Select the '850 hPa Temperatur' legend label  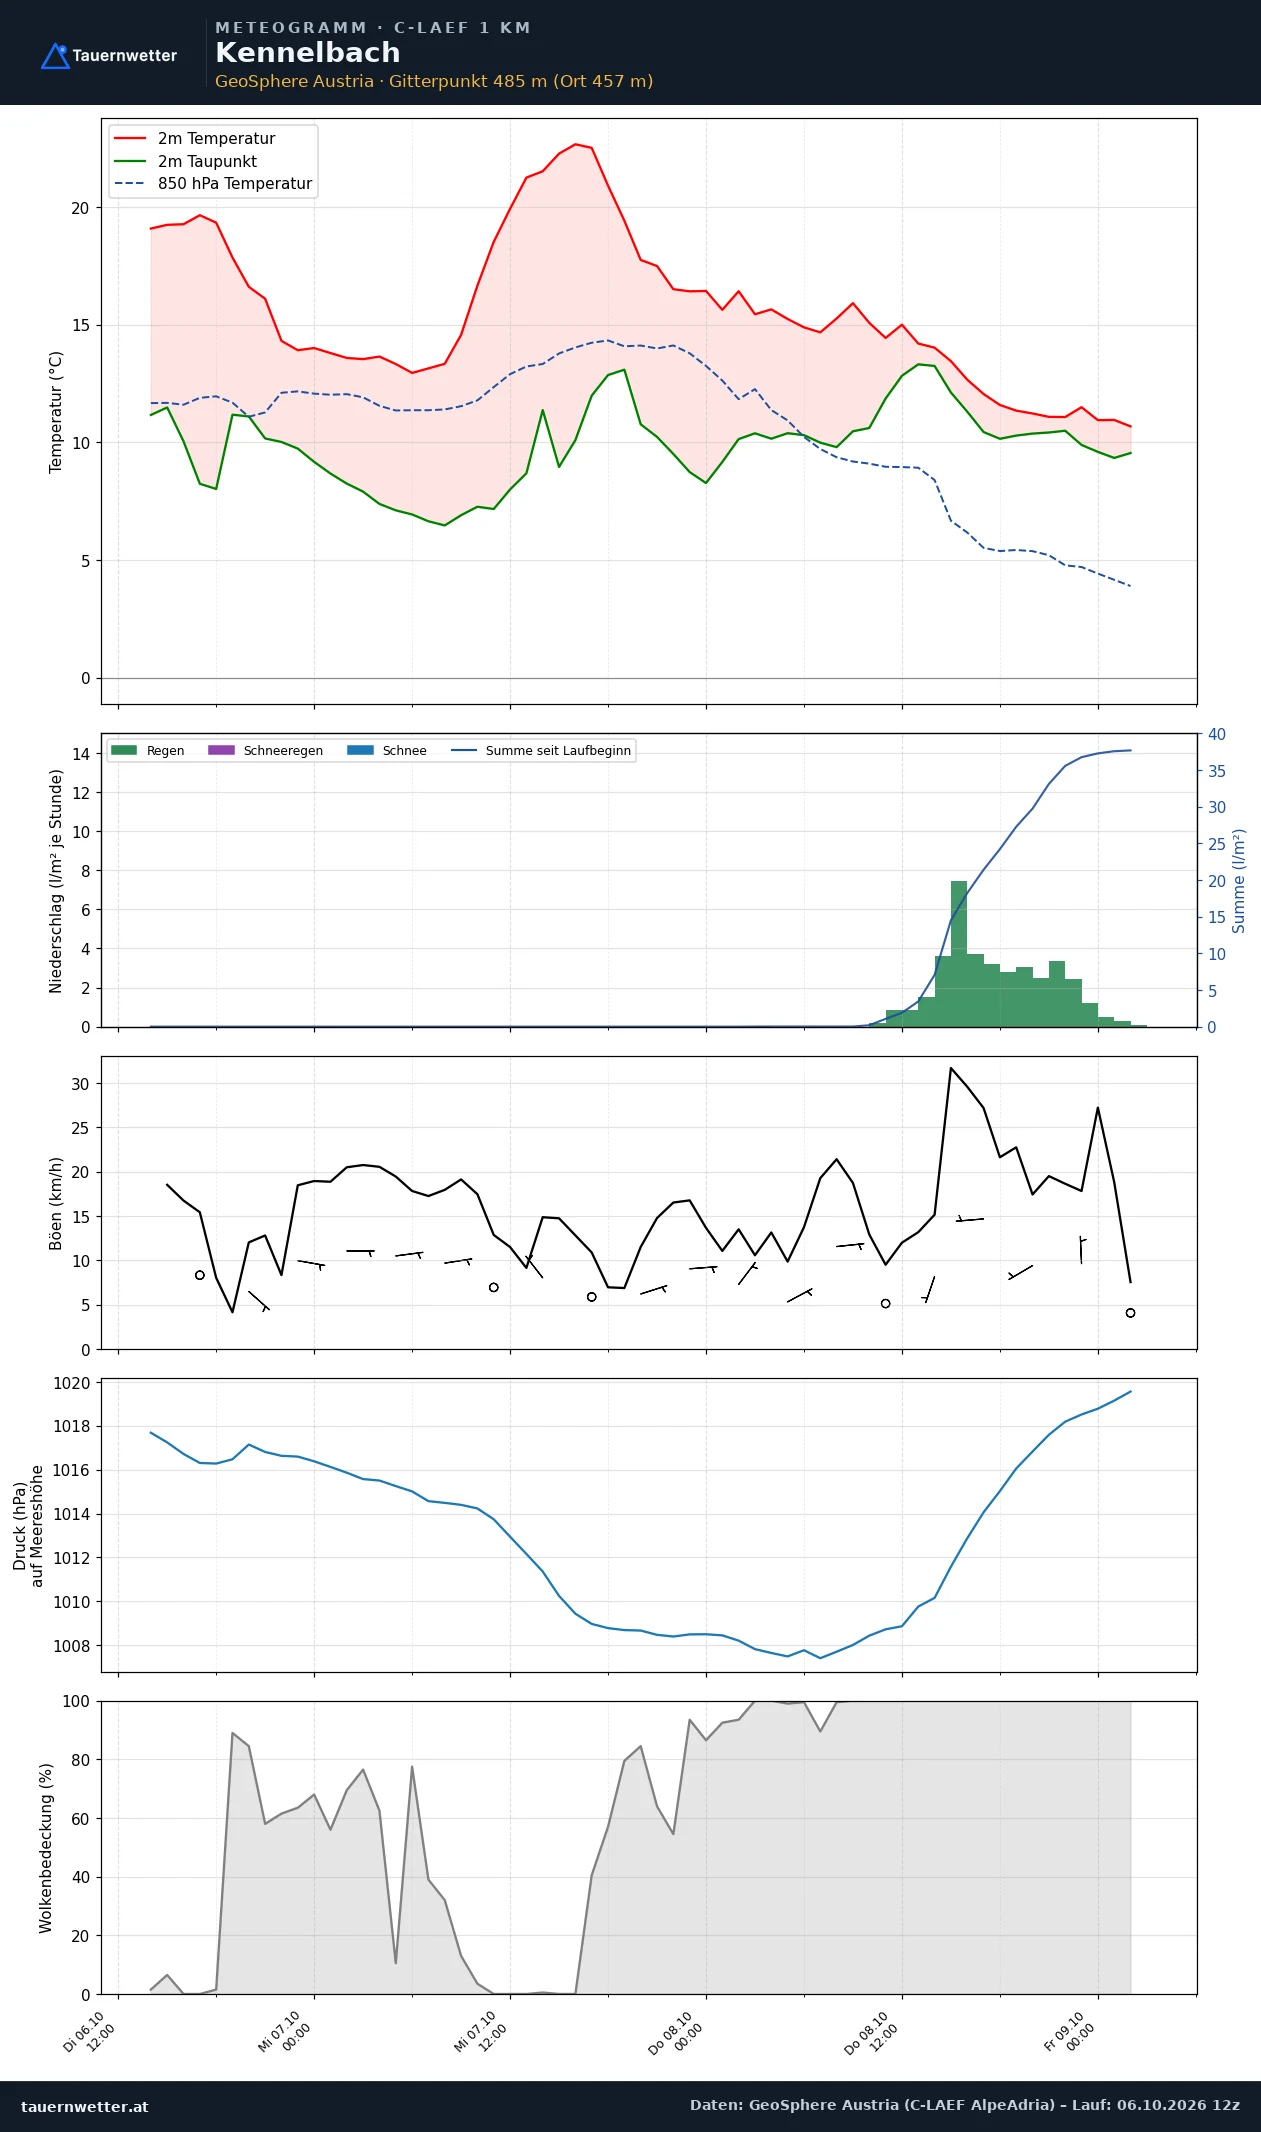(235, 184)
